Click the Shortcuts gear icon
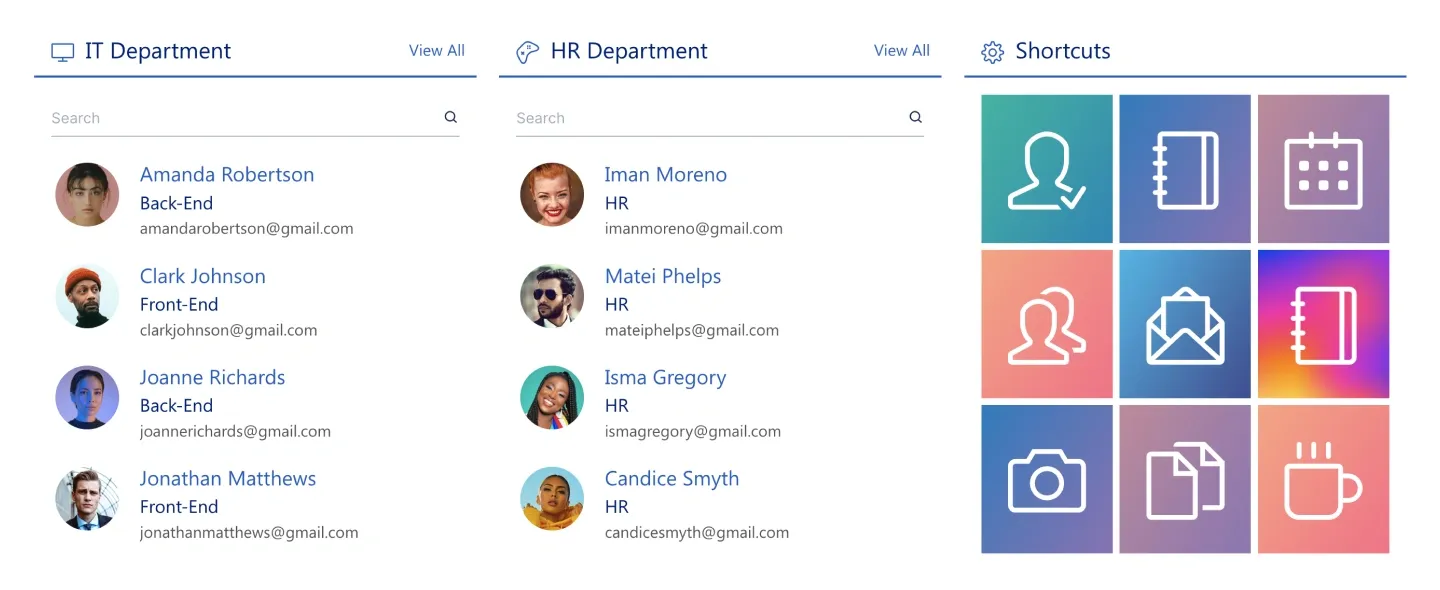The width and height of the screenshot is (1440, 590). 992,52
